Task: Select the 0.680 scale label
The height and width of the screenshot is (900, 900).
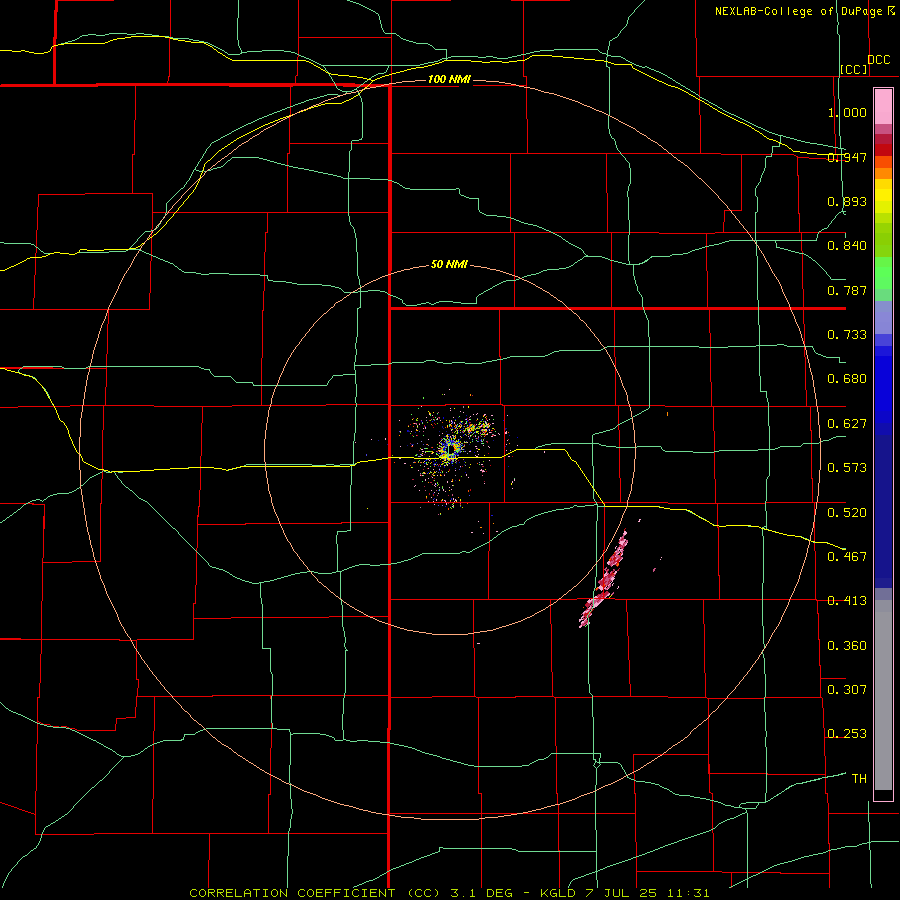Action: (847, 379)
